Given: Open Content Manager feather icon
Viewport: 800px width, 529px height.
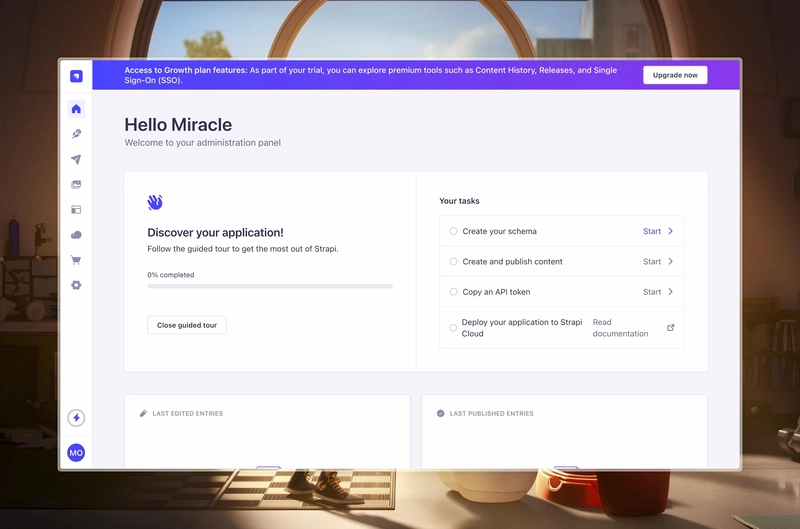Looking at the screenshot, I should point(76,134).
